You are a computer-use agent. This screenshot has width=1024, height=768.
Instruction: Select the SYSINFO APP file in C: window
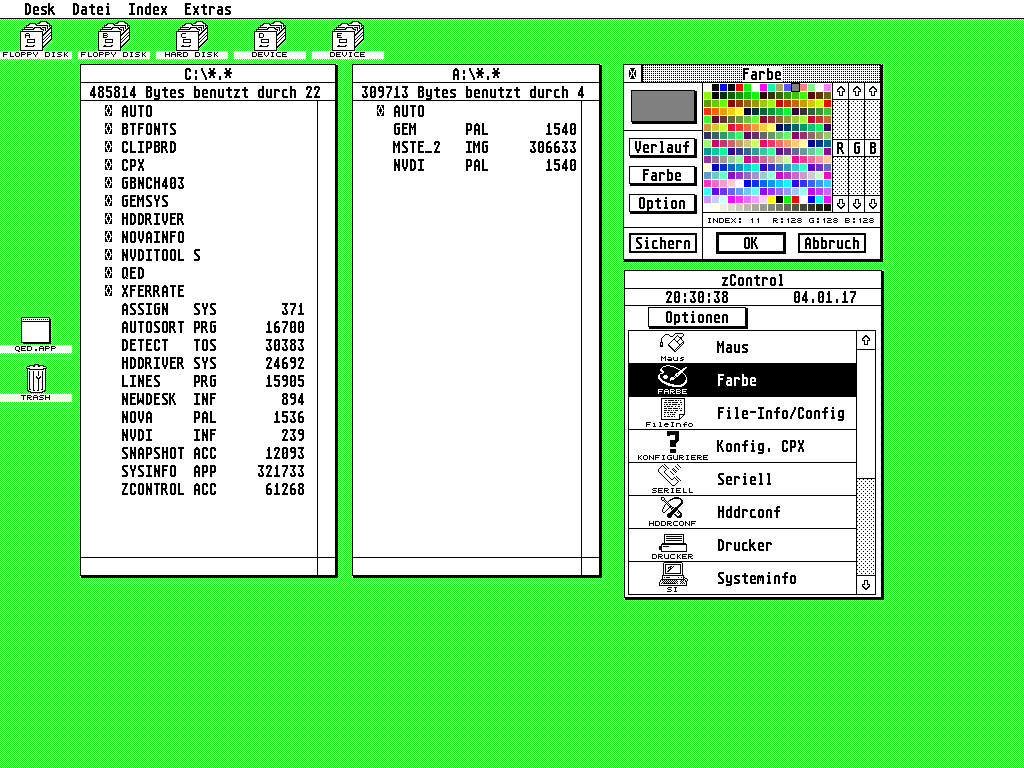click(213, 472)
